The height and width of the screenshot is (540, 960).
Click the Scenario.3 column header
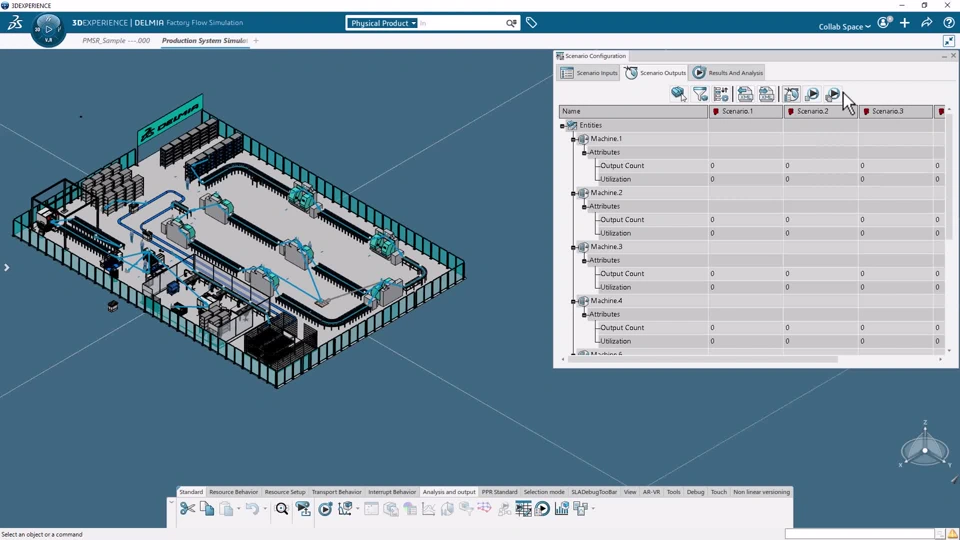point(896,111)
